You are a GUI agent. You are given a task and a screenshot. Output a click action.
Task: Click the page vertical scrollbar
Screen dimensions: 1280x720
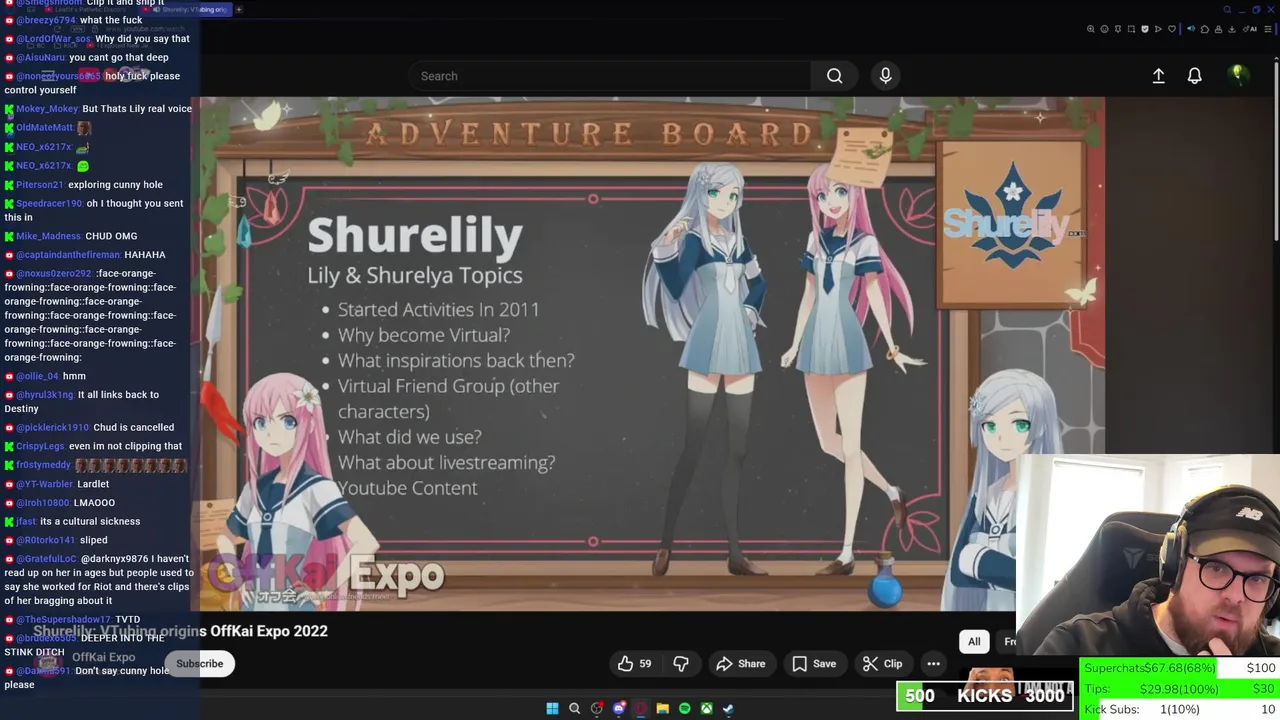point(1276,150)
